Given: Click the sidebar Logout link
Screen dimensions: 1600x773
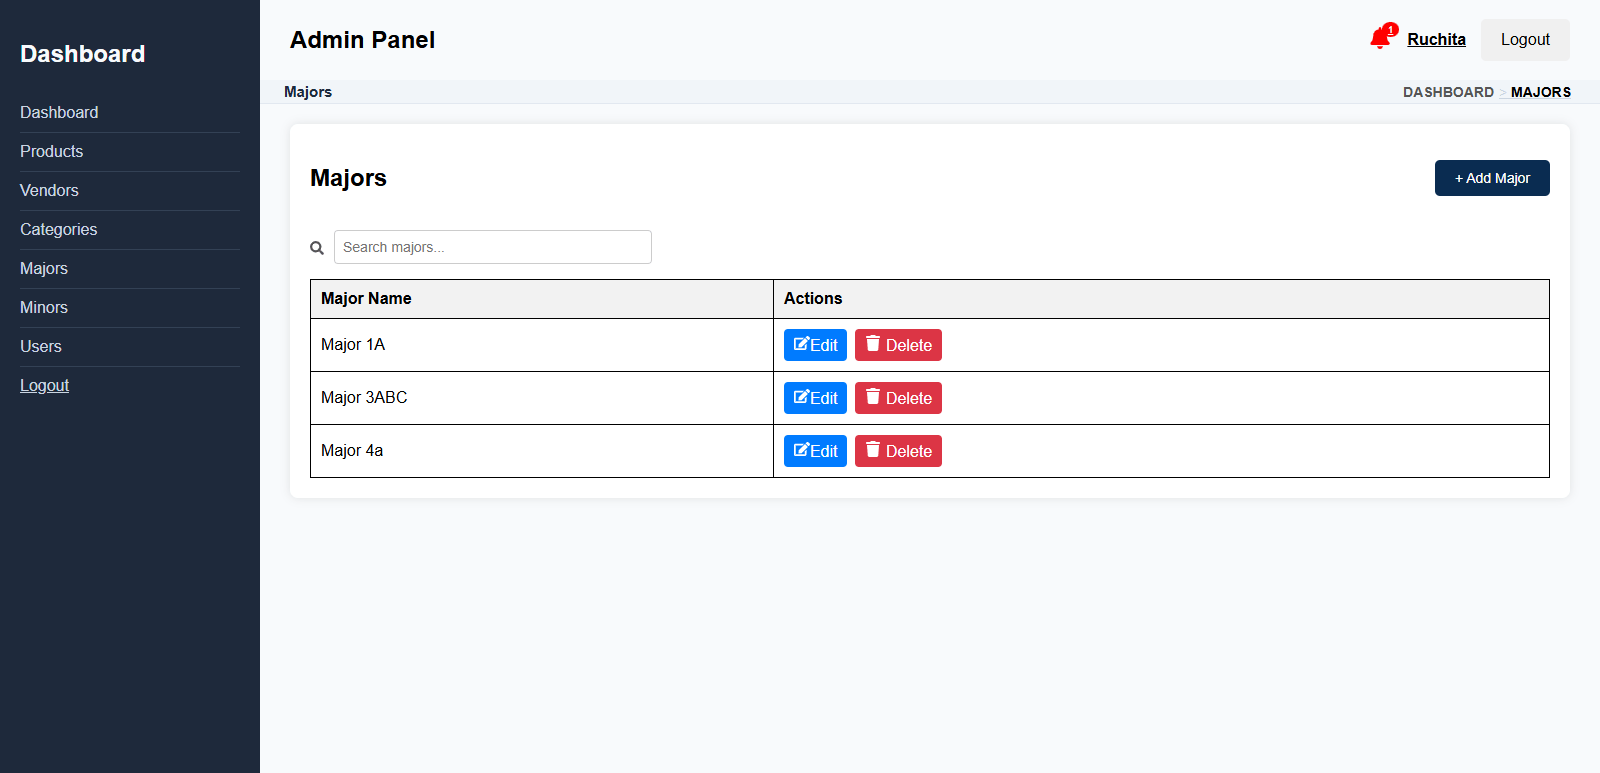Looking at the screenshot, I should (x=45, y=385).
